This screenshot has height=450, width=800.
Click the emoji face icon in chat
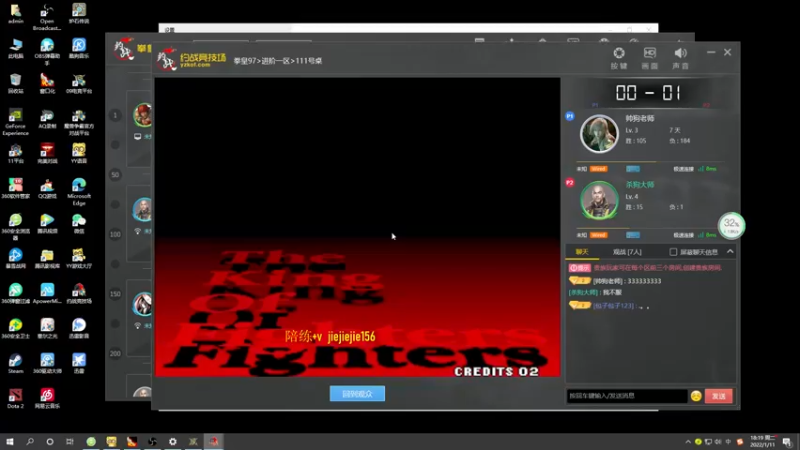(696, 396)
